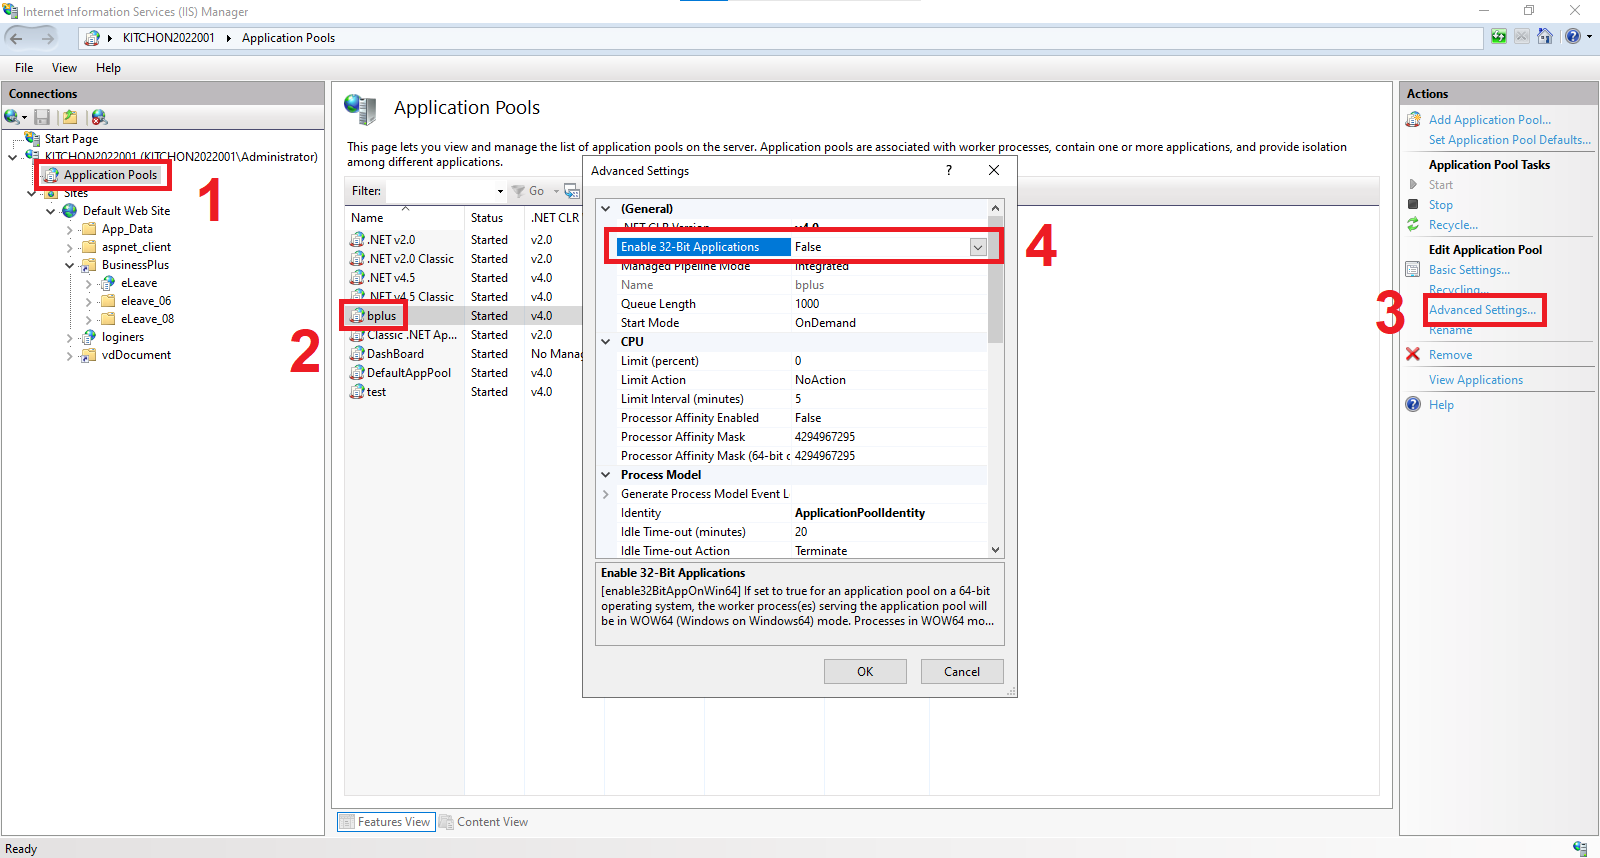Open the View menu
Viewport: 1600px width, 858px height.
[x=64, y=68]
